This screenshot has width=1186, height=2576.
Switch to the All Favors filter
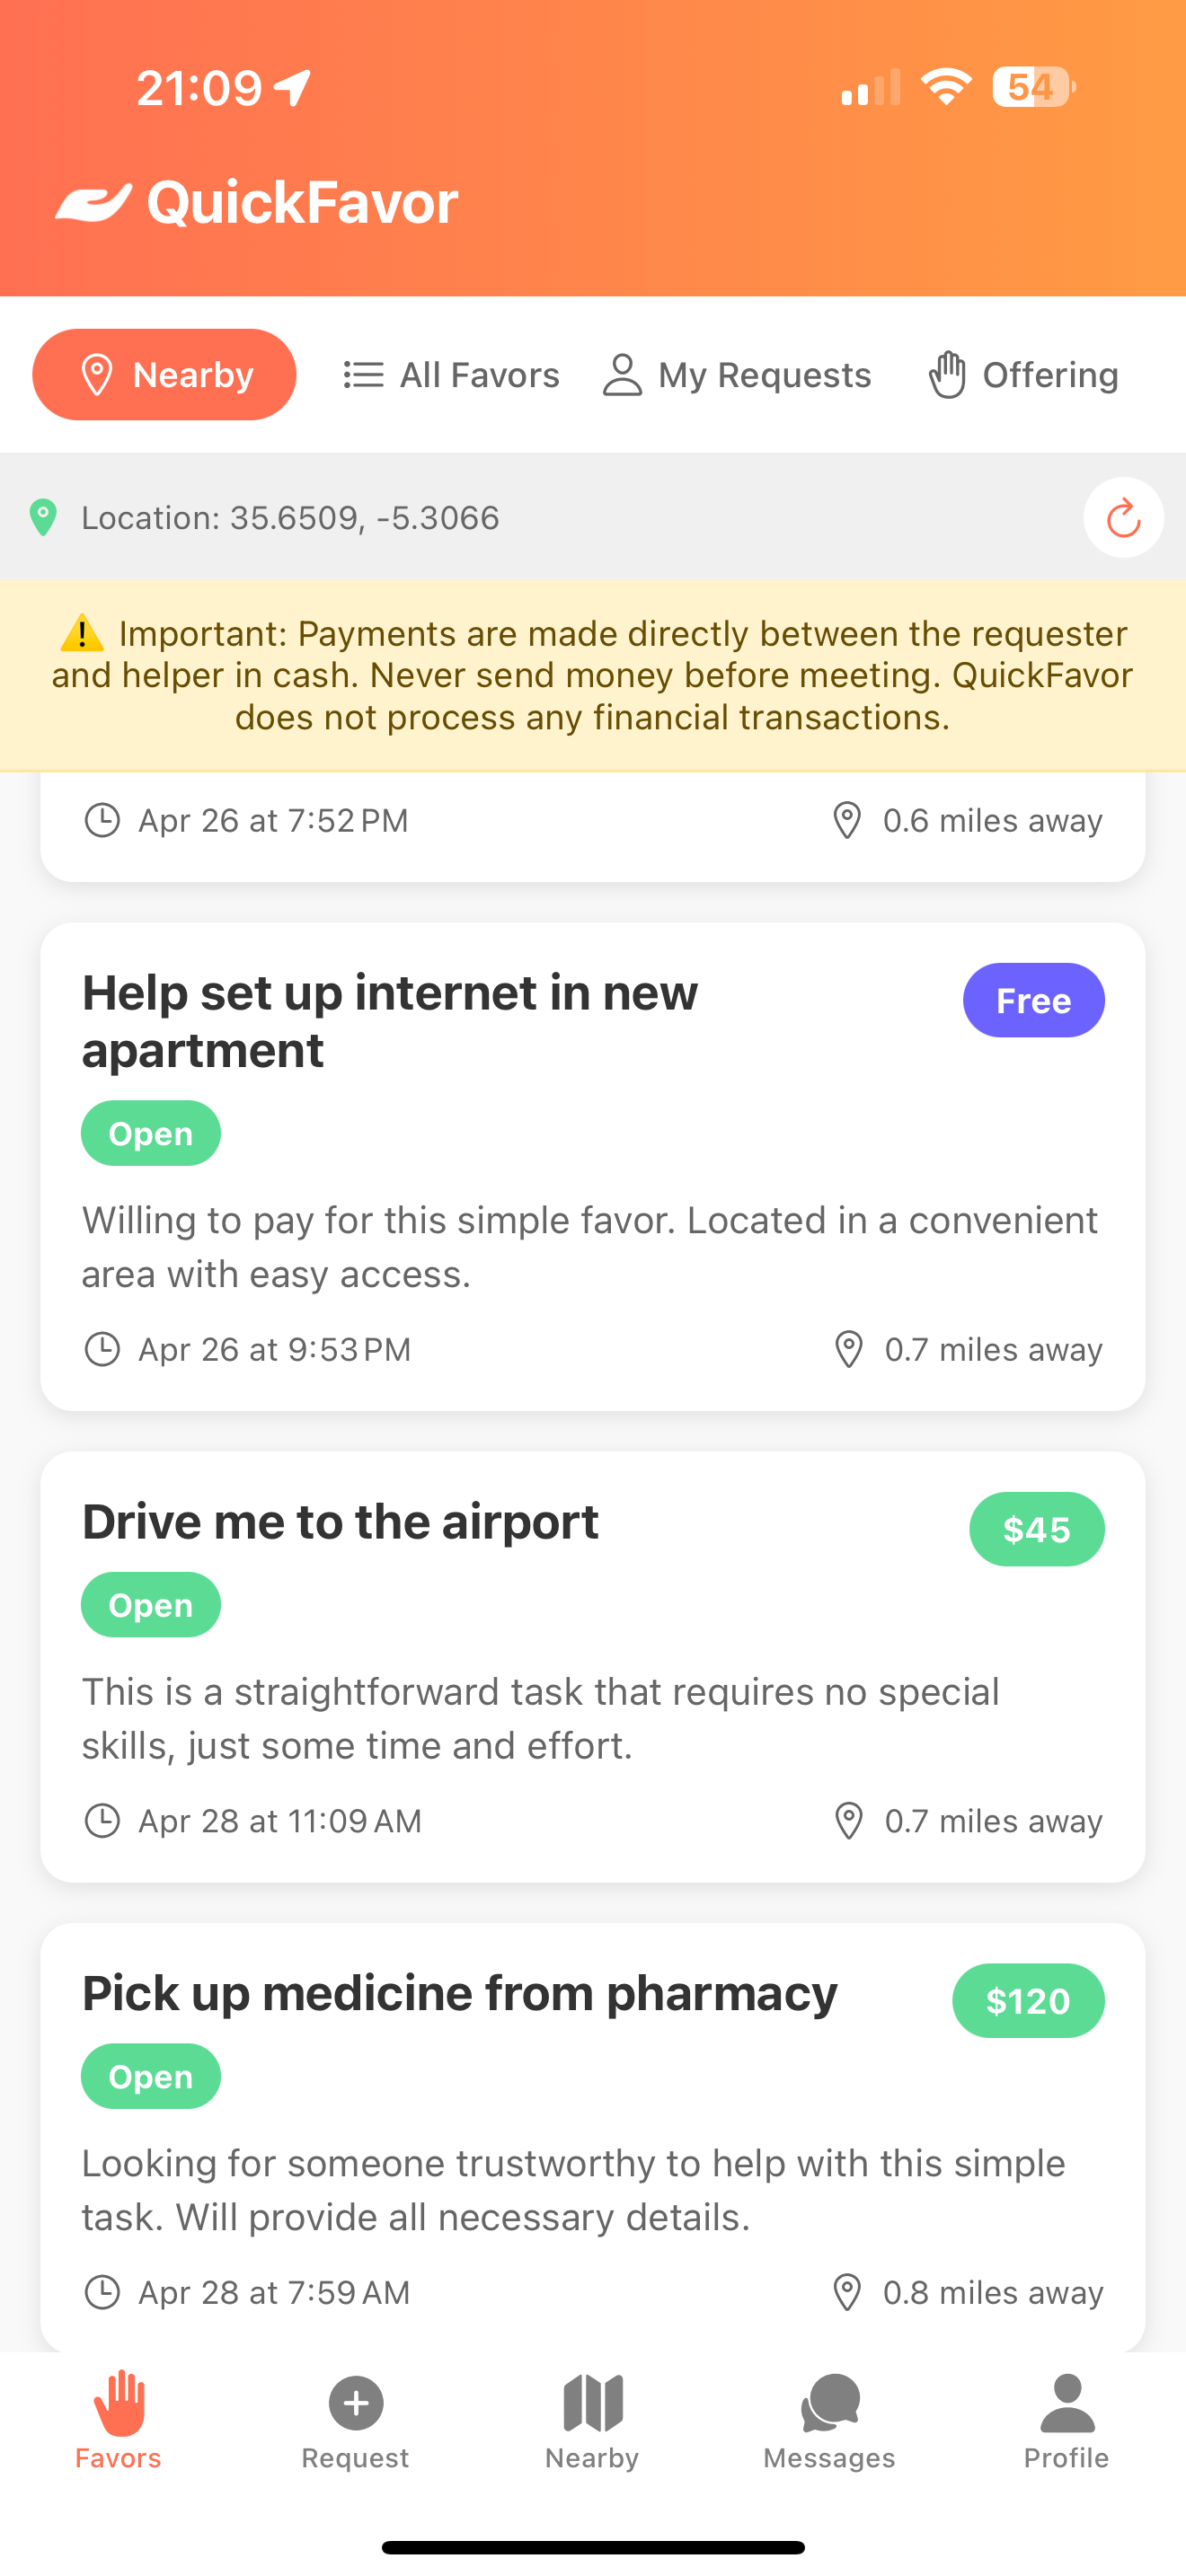[452, 375]
